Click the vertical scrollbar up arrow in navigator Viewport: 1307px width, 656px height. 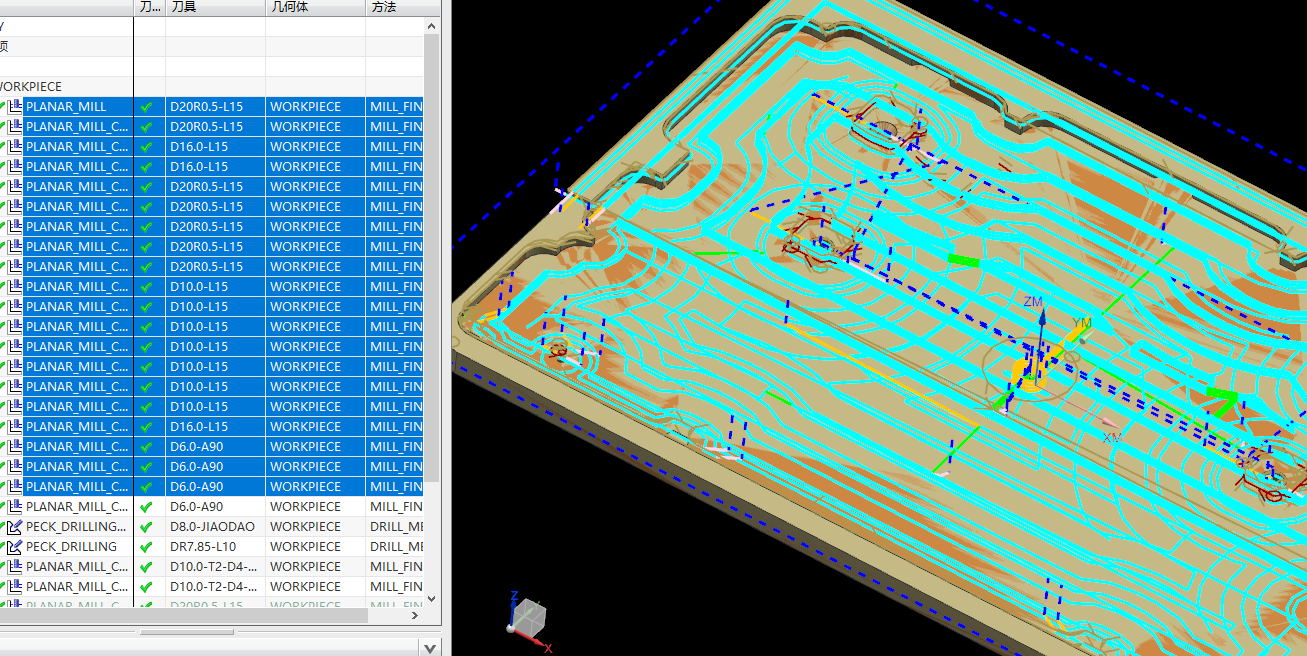[432, 25]
